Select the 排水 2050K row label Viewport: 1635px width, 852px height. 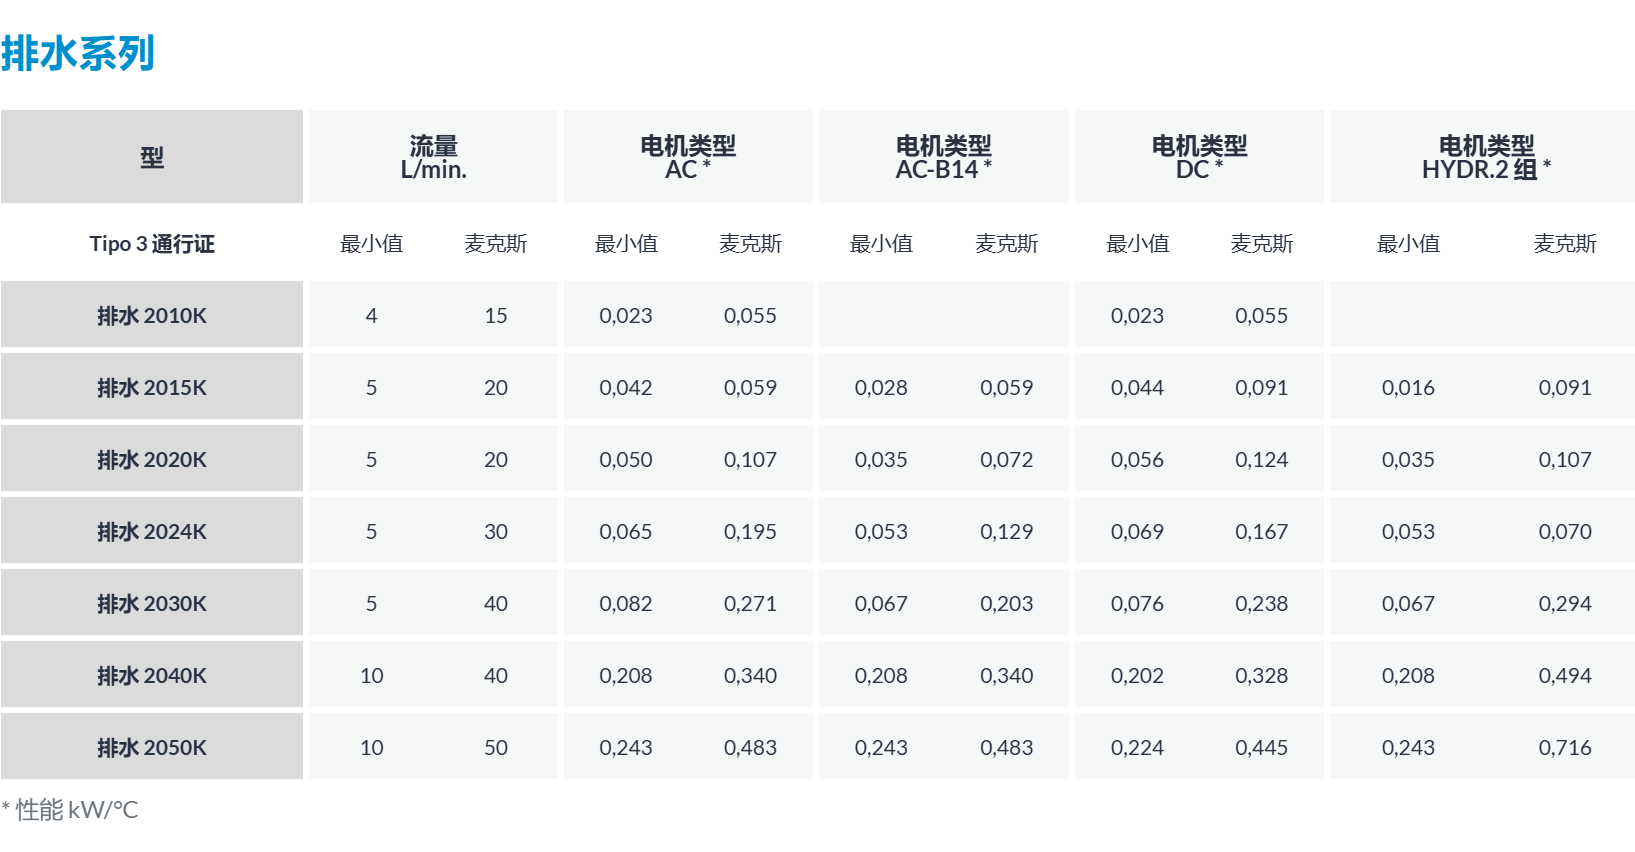152,747
